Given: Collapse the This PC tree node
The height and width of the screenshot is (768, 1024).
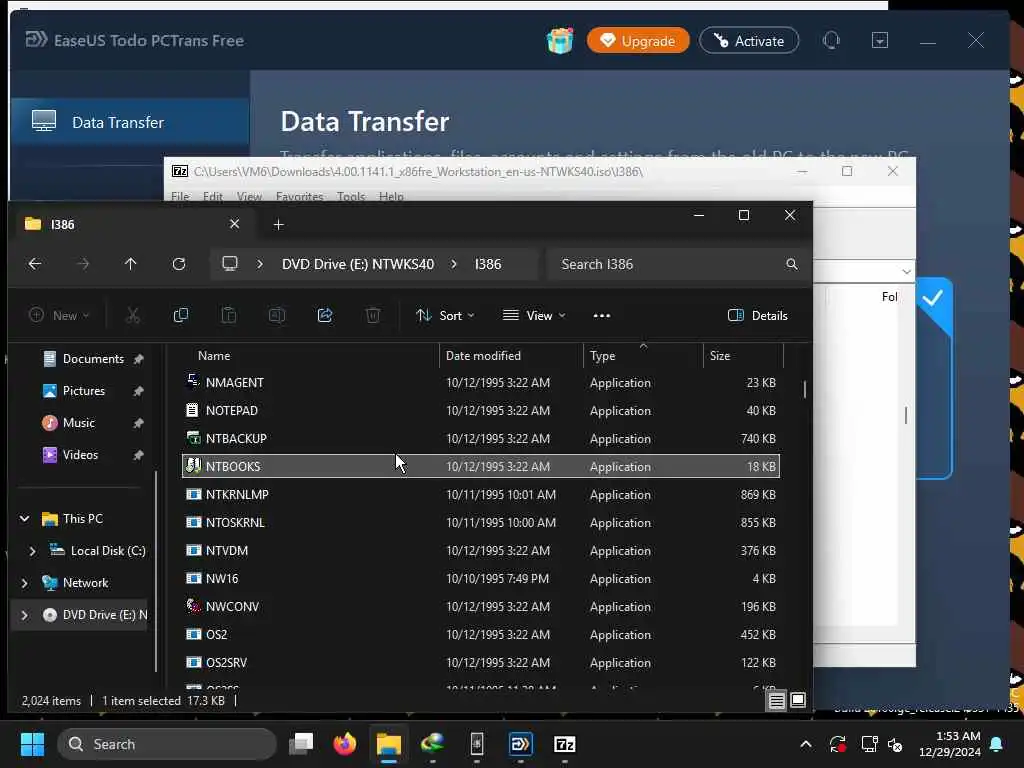Looking at the screenshot, I should point(25,519).
